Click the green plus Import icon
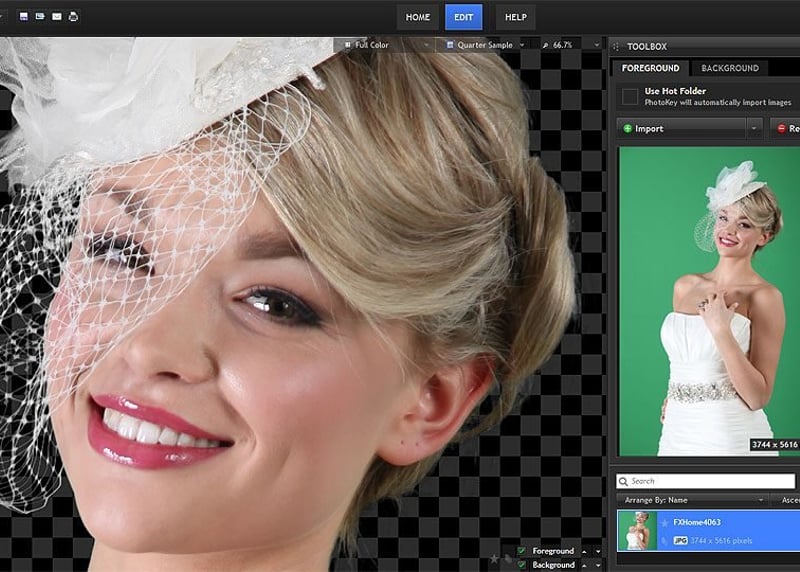 [627, 129]
